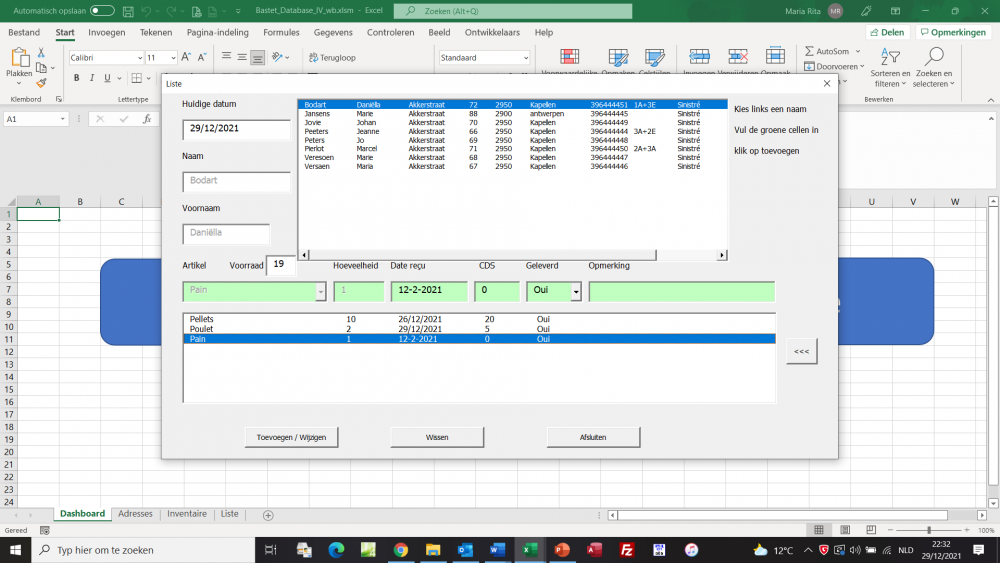1000x563 pixels.
Task: Click the zoom slider in status bar
Action: click(x=929, y=530)
